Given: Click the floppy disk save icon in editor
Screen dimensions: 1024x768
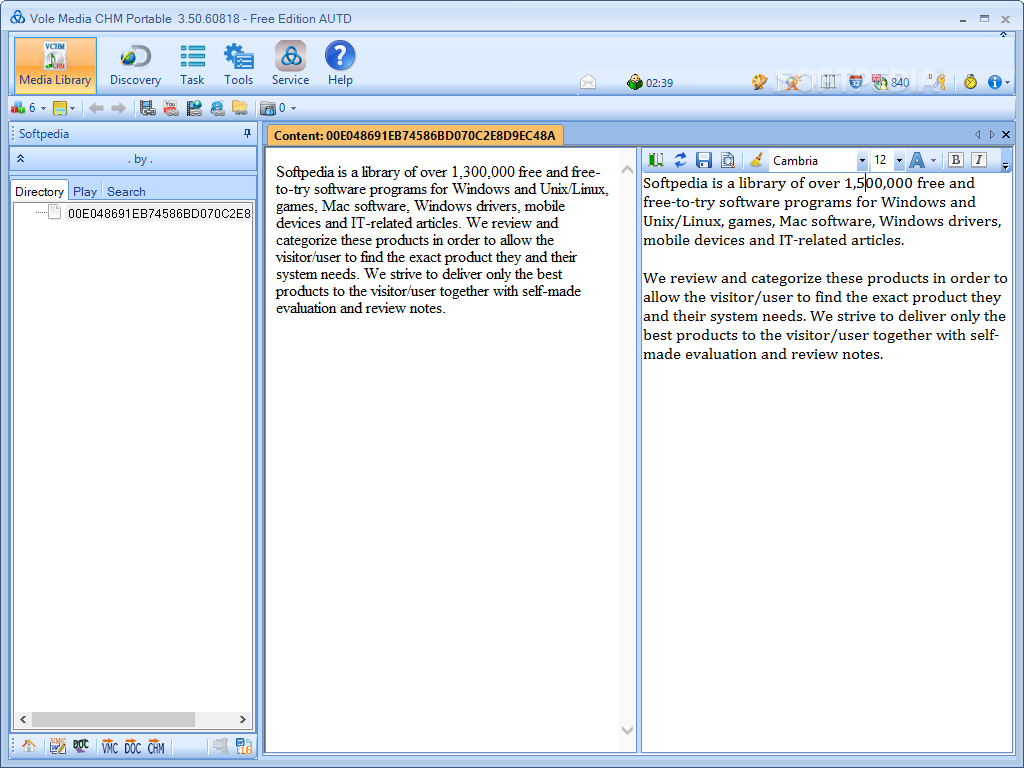Looking at the screenshot, I should [703, 160].
